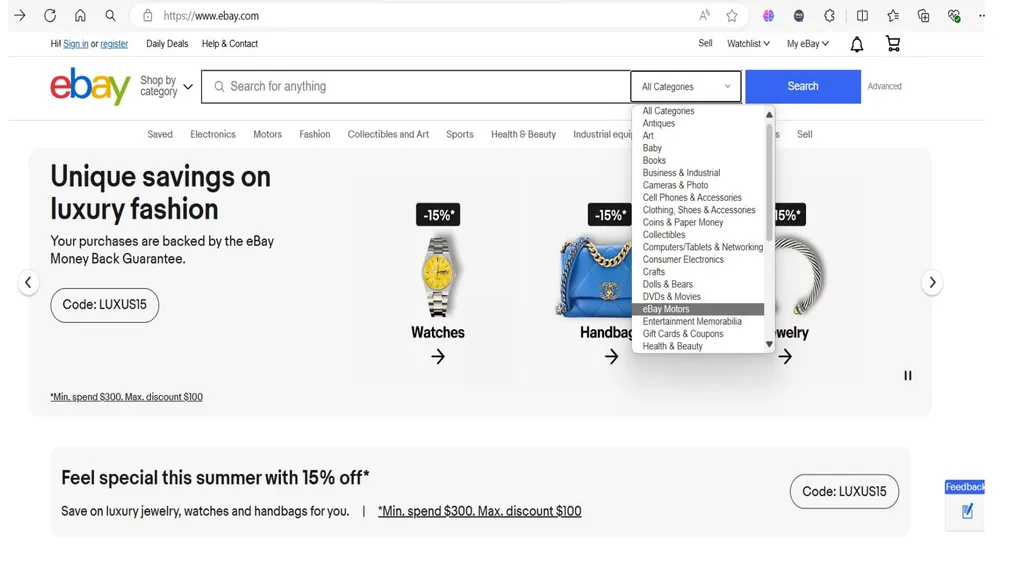The height and width of the screenshot is (575, 1024).
Task: Open eBay notifications bell
Action: coord(857,44)
